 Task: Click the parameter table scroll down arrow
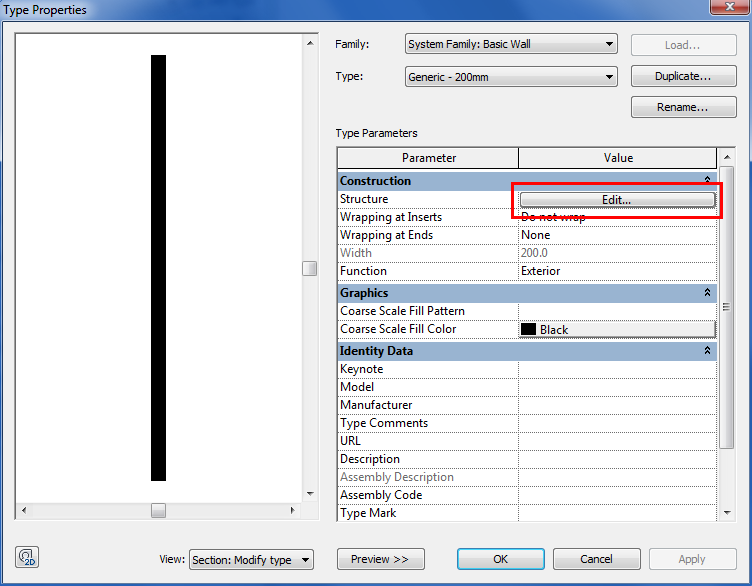point(727,513)
